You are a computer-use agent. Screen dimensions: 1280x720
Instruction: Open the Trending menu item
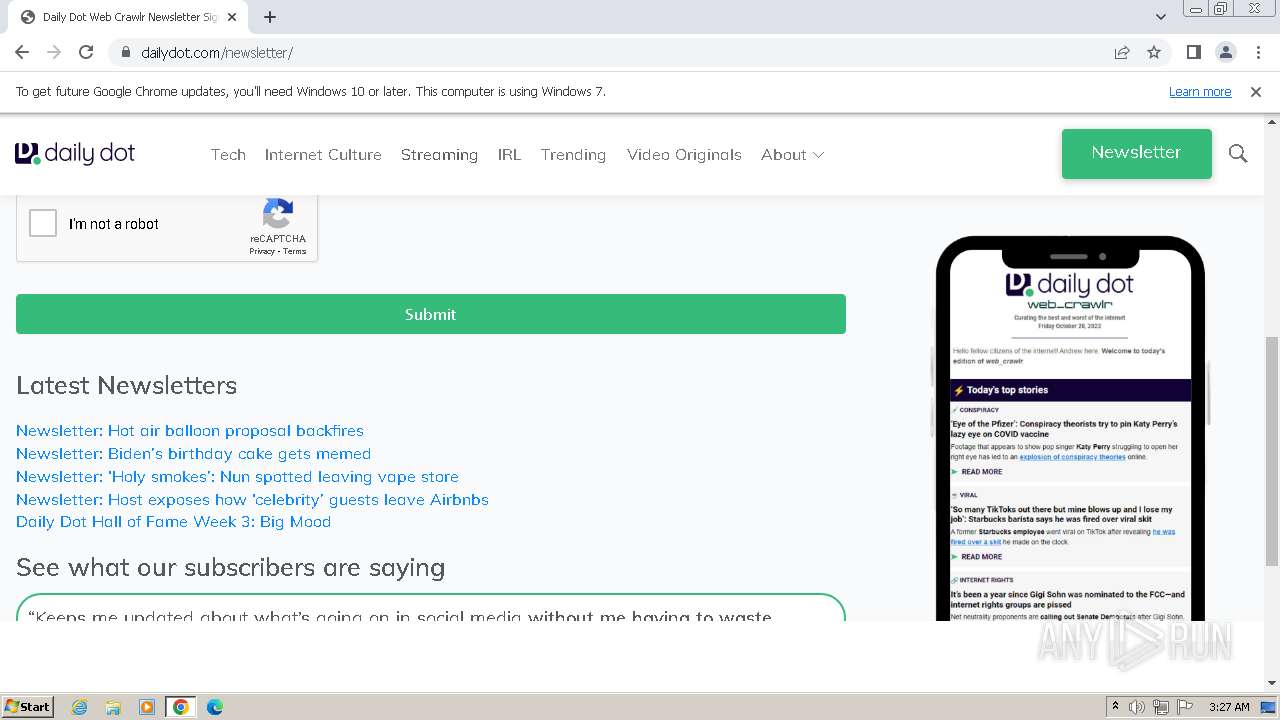click(573, 154)
